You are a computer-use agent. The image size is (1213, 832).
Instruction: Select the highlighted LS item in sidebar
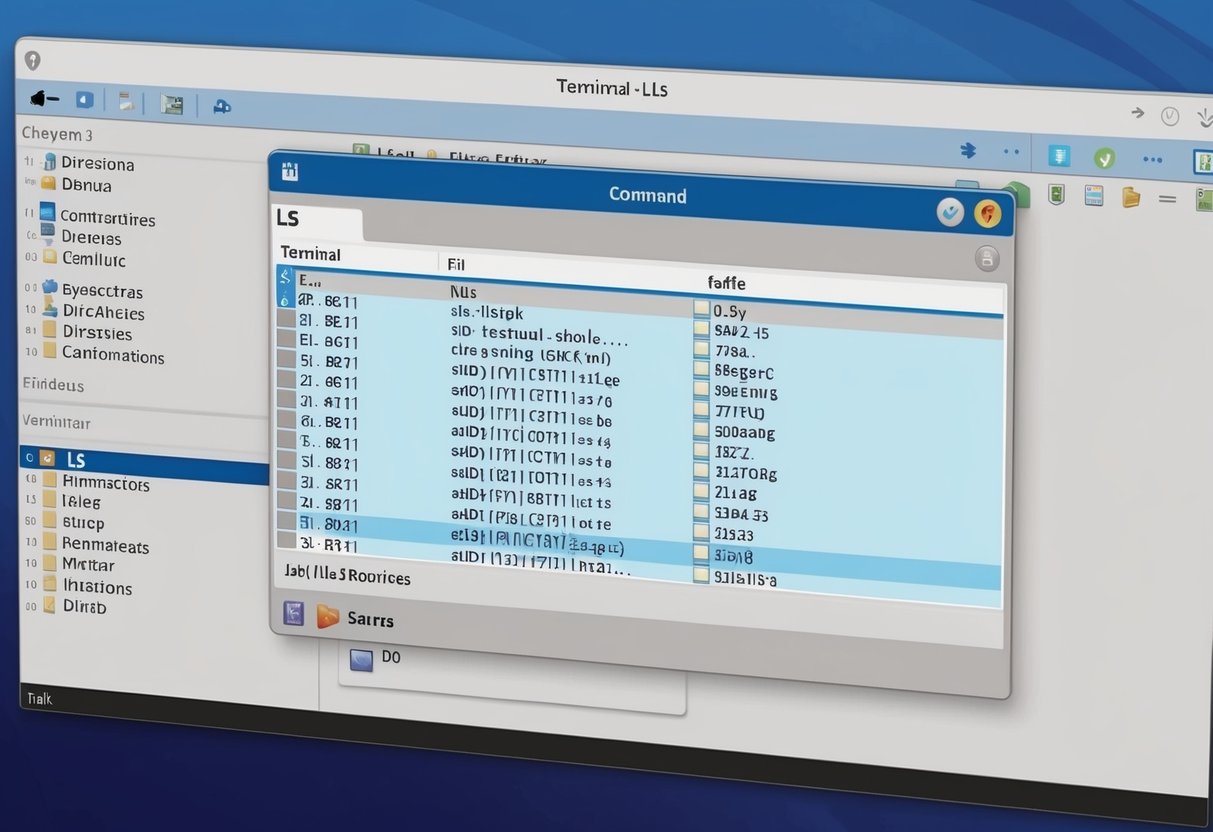coord(76,460)
